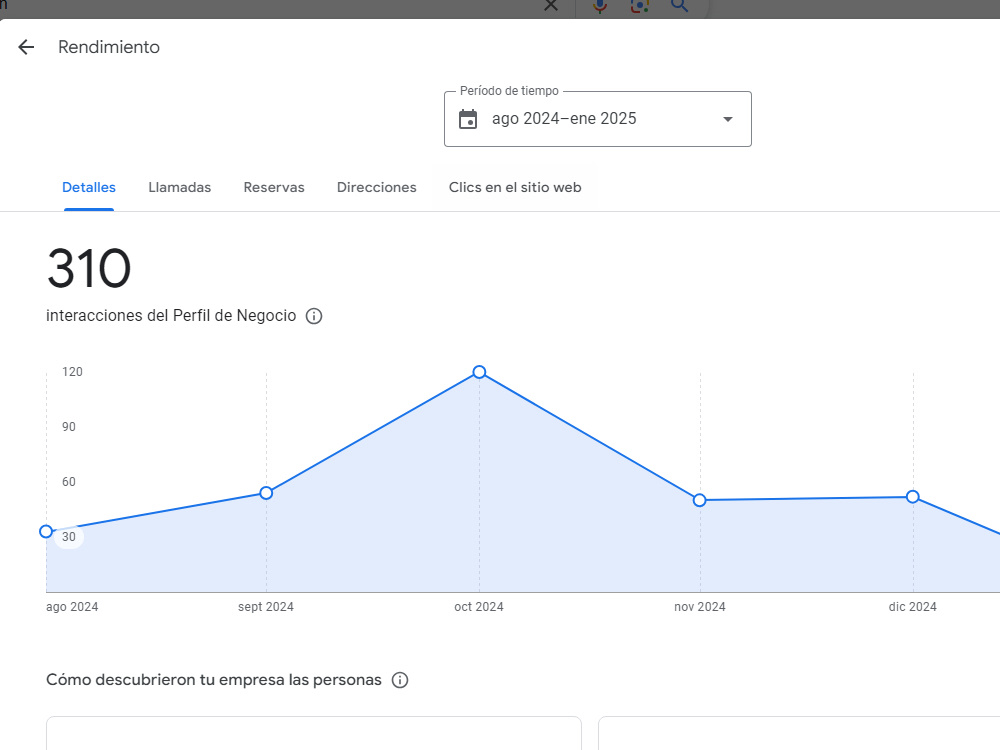Click the nov 2024 axis label

(x=700, y=607)
